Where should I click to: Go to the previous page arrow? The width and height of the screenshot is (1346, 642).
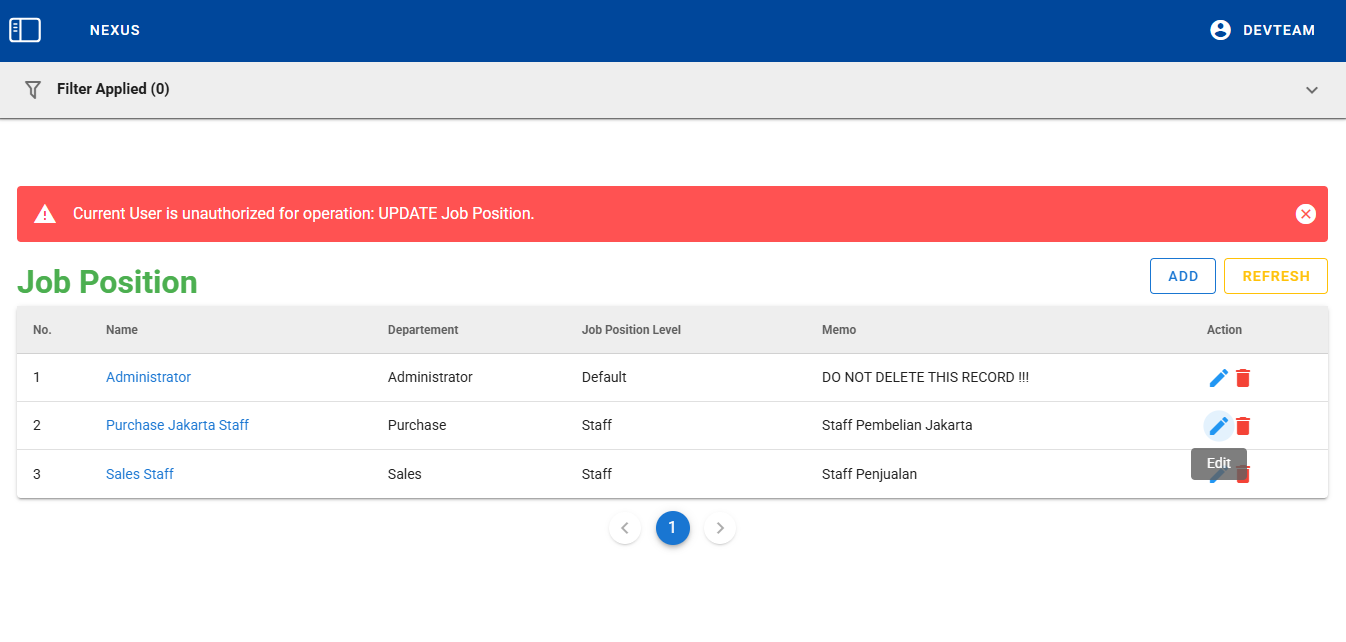click(624, 528)
